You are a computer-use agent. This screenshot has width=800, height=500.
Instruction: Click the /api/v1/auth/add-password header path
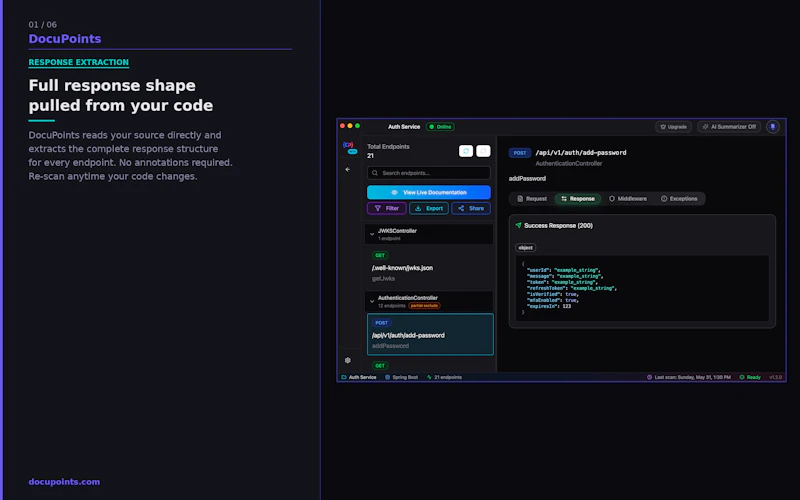coord(581,153)
